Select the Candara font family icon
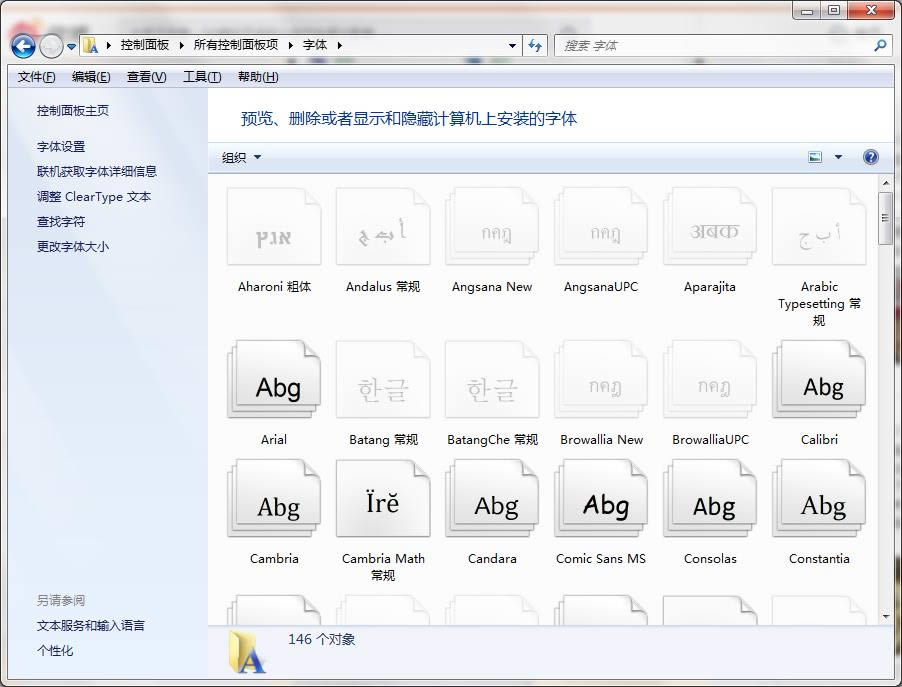The width and height of the screenshot is (902, 687). [x=492, y=498]
